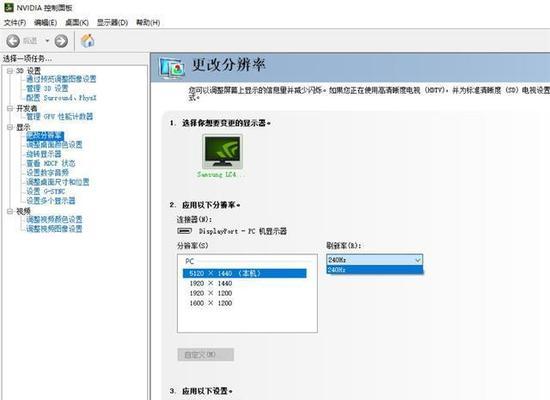Select the 1920 × 1200 resolution
Viewport: 550px width, 400px height.
(210, 293)
